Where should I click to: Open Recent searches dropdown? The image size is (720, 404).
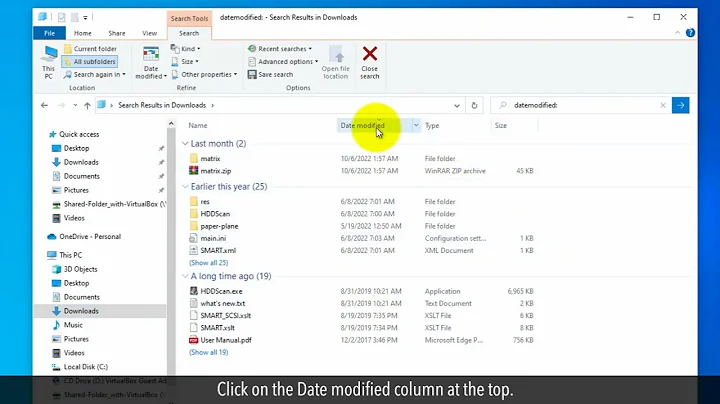coord(280,49)
